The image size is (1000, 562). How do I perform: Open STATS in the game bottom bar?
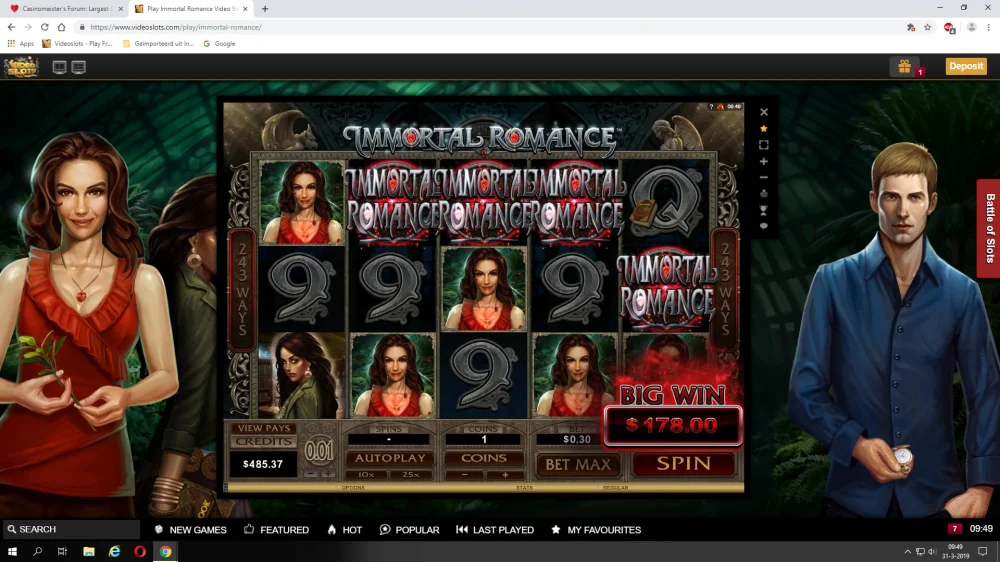coord(524,488)
